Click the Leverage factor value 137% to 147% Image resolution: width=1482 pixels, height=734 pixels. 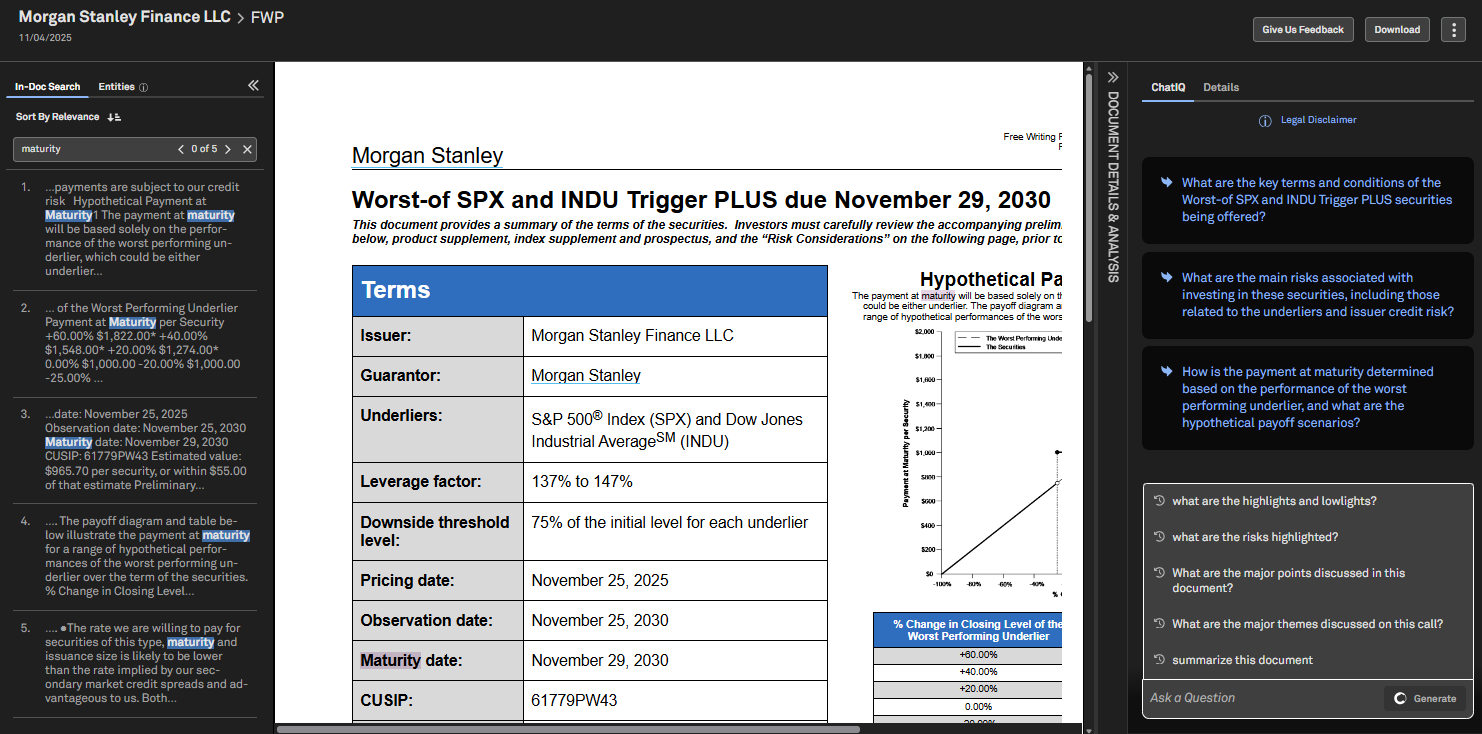[582, 482]
